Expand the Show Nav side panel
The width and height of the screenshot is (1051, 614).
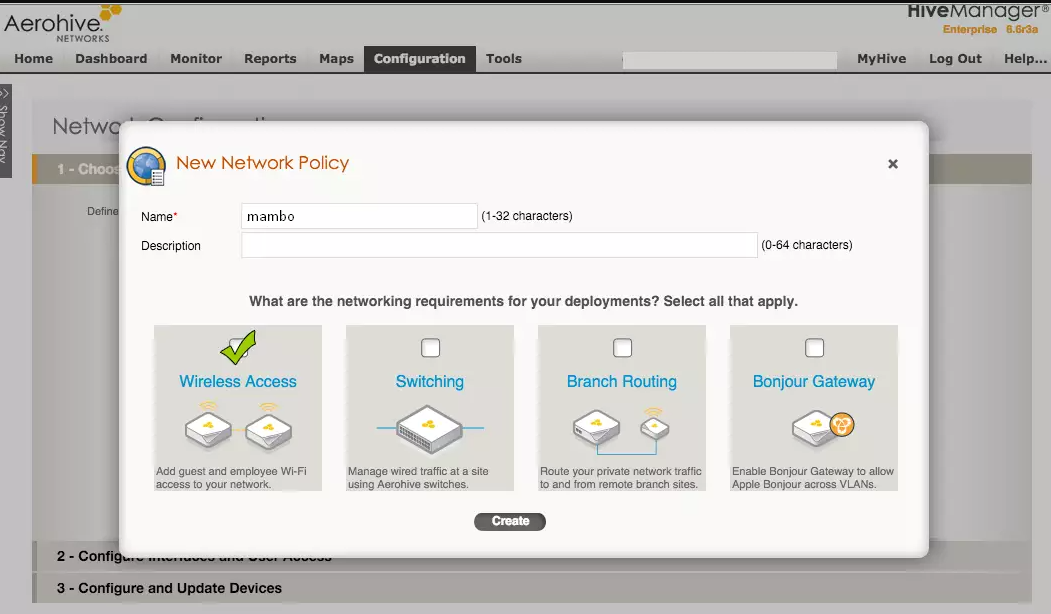coord(5,131)
